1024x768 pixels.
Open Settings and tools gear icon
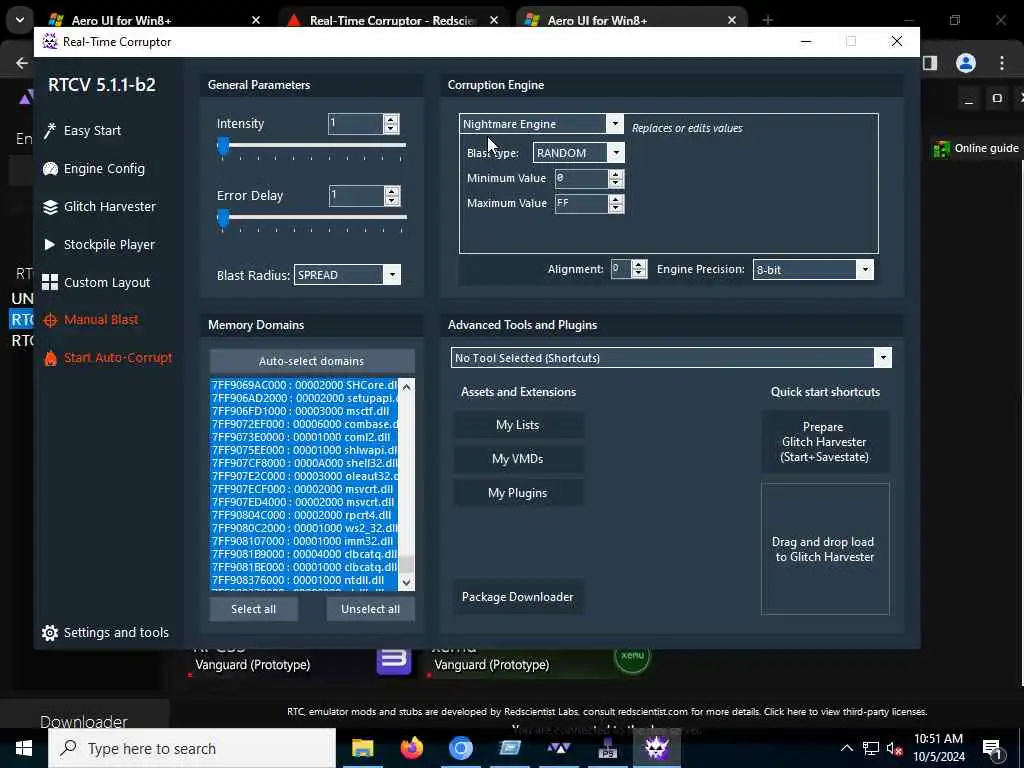click(50, 632)
